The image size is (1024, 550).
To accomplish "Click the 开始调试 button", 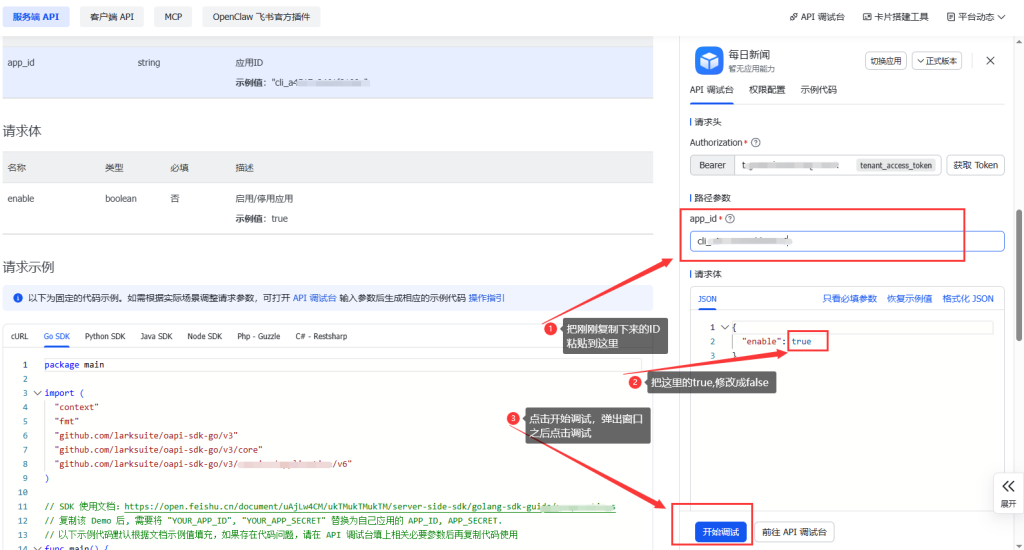I will coord(721,532).
